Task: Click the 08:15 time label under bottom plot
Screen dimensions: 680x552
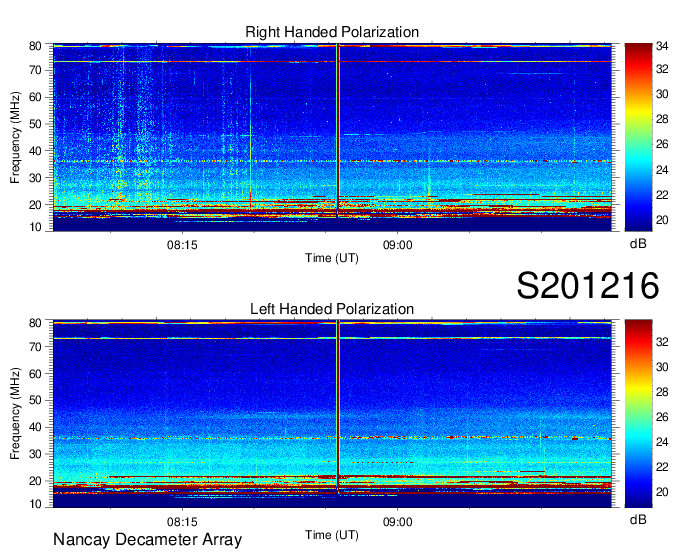Action: (182, 522)
